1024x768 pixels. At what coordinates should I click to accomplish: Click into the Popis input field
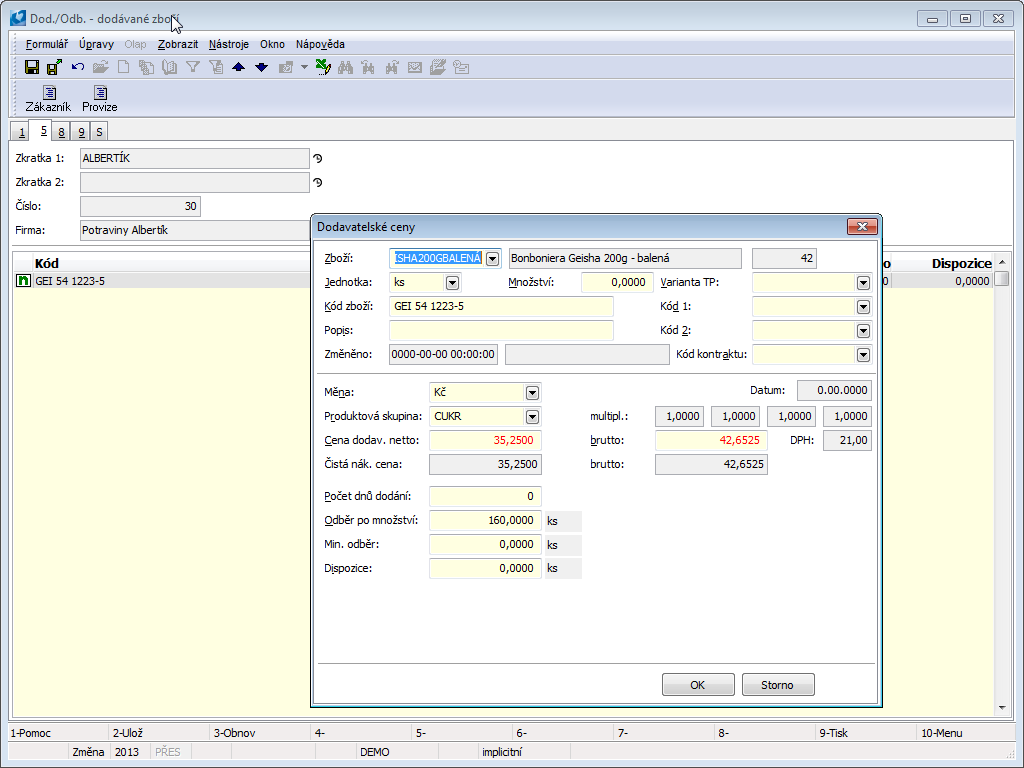point(501,330)
